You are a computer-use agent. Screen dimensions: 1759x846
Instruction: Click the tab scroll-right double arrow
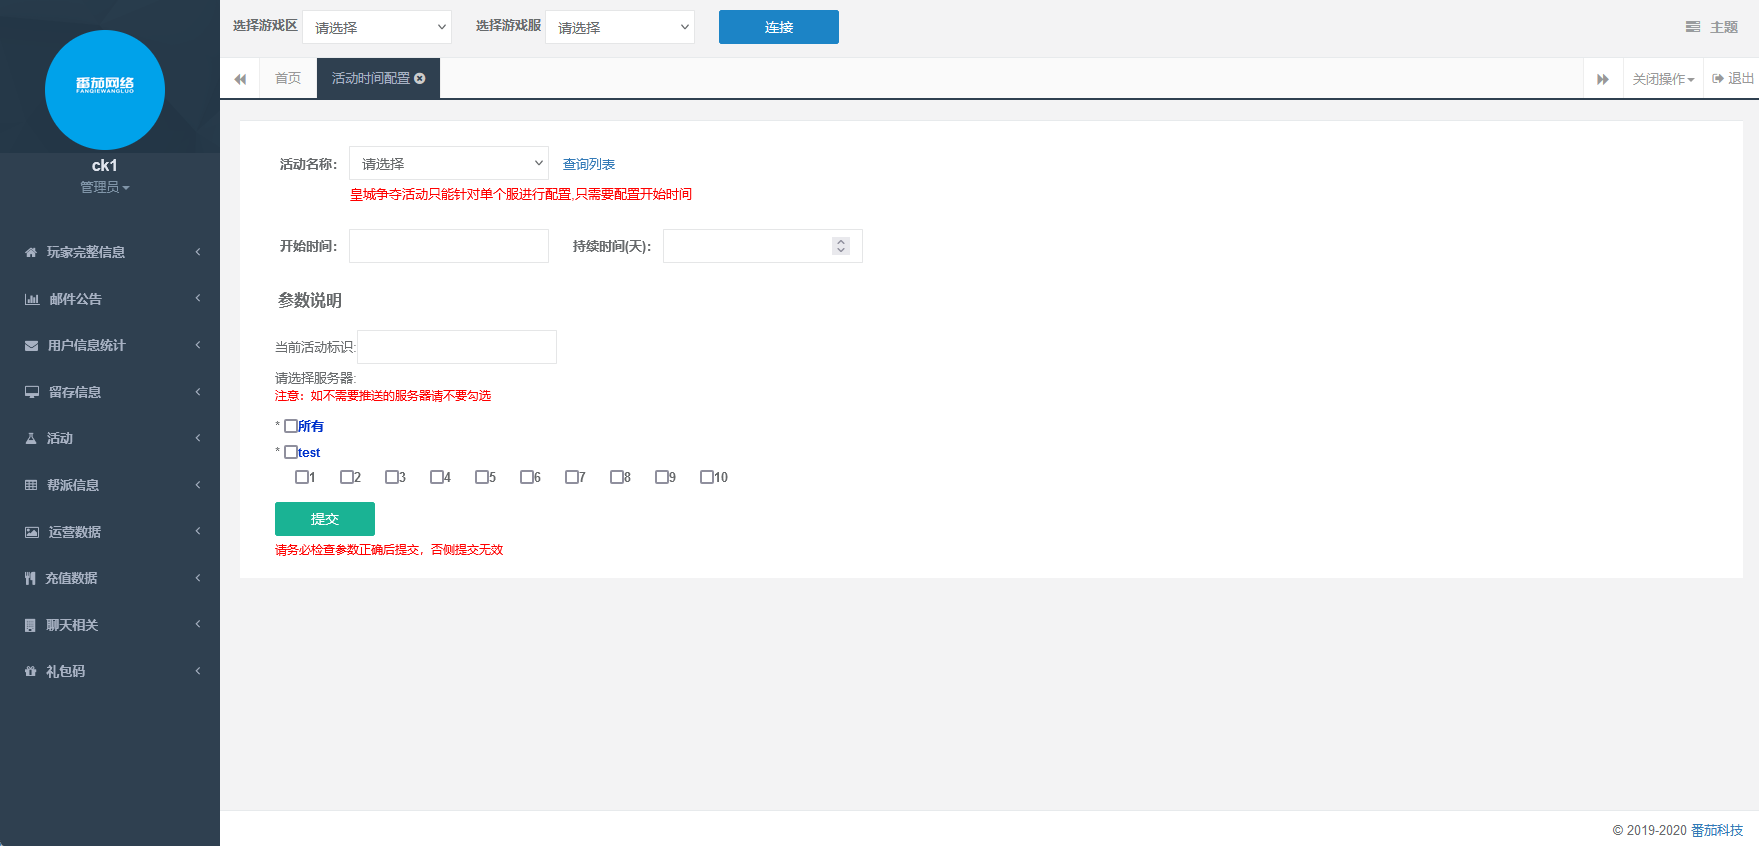coord(1603,79)
